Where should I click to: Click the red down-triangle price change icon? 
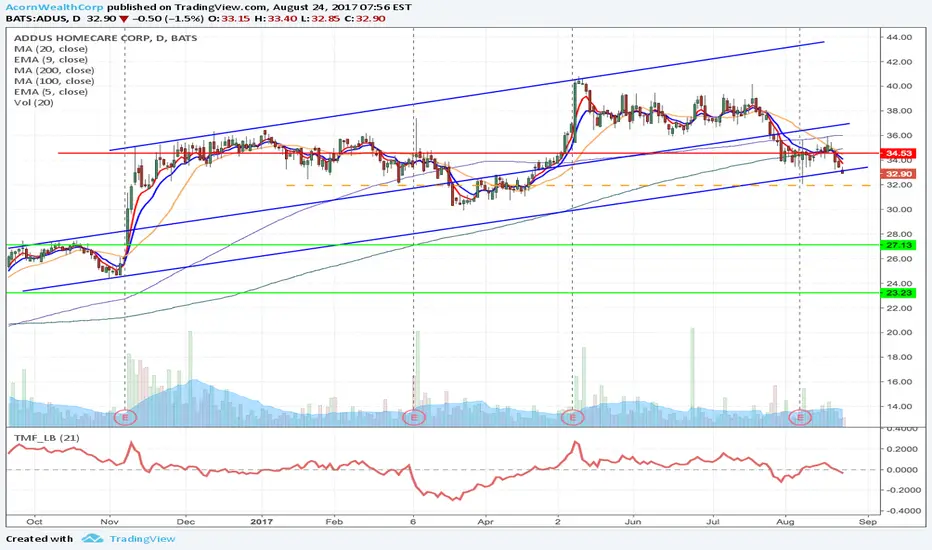click(x=124, y=19)
